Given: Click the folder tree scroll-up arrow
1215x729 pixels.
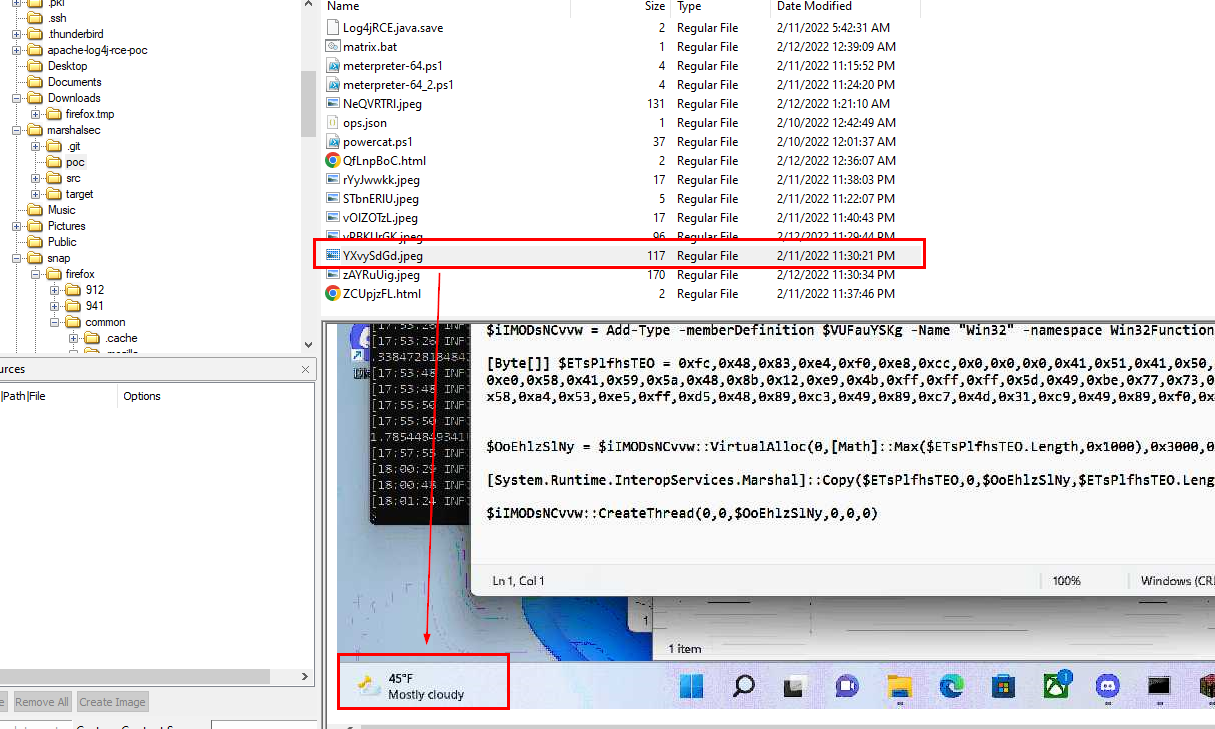Looking at the screenshot, I should coord(309,5).
